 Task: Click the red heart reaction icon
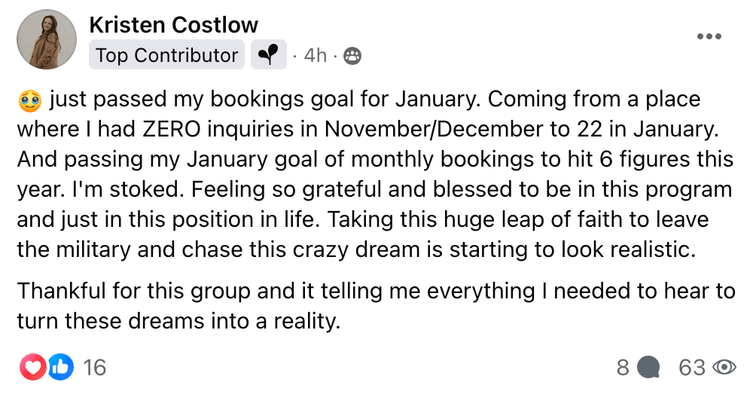click(x=33, y=367)
